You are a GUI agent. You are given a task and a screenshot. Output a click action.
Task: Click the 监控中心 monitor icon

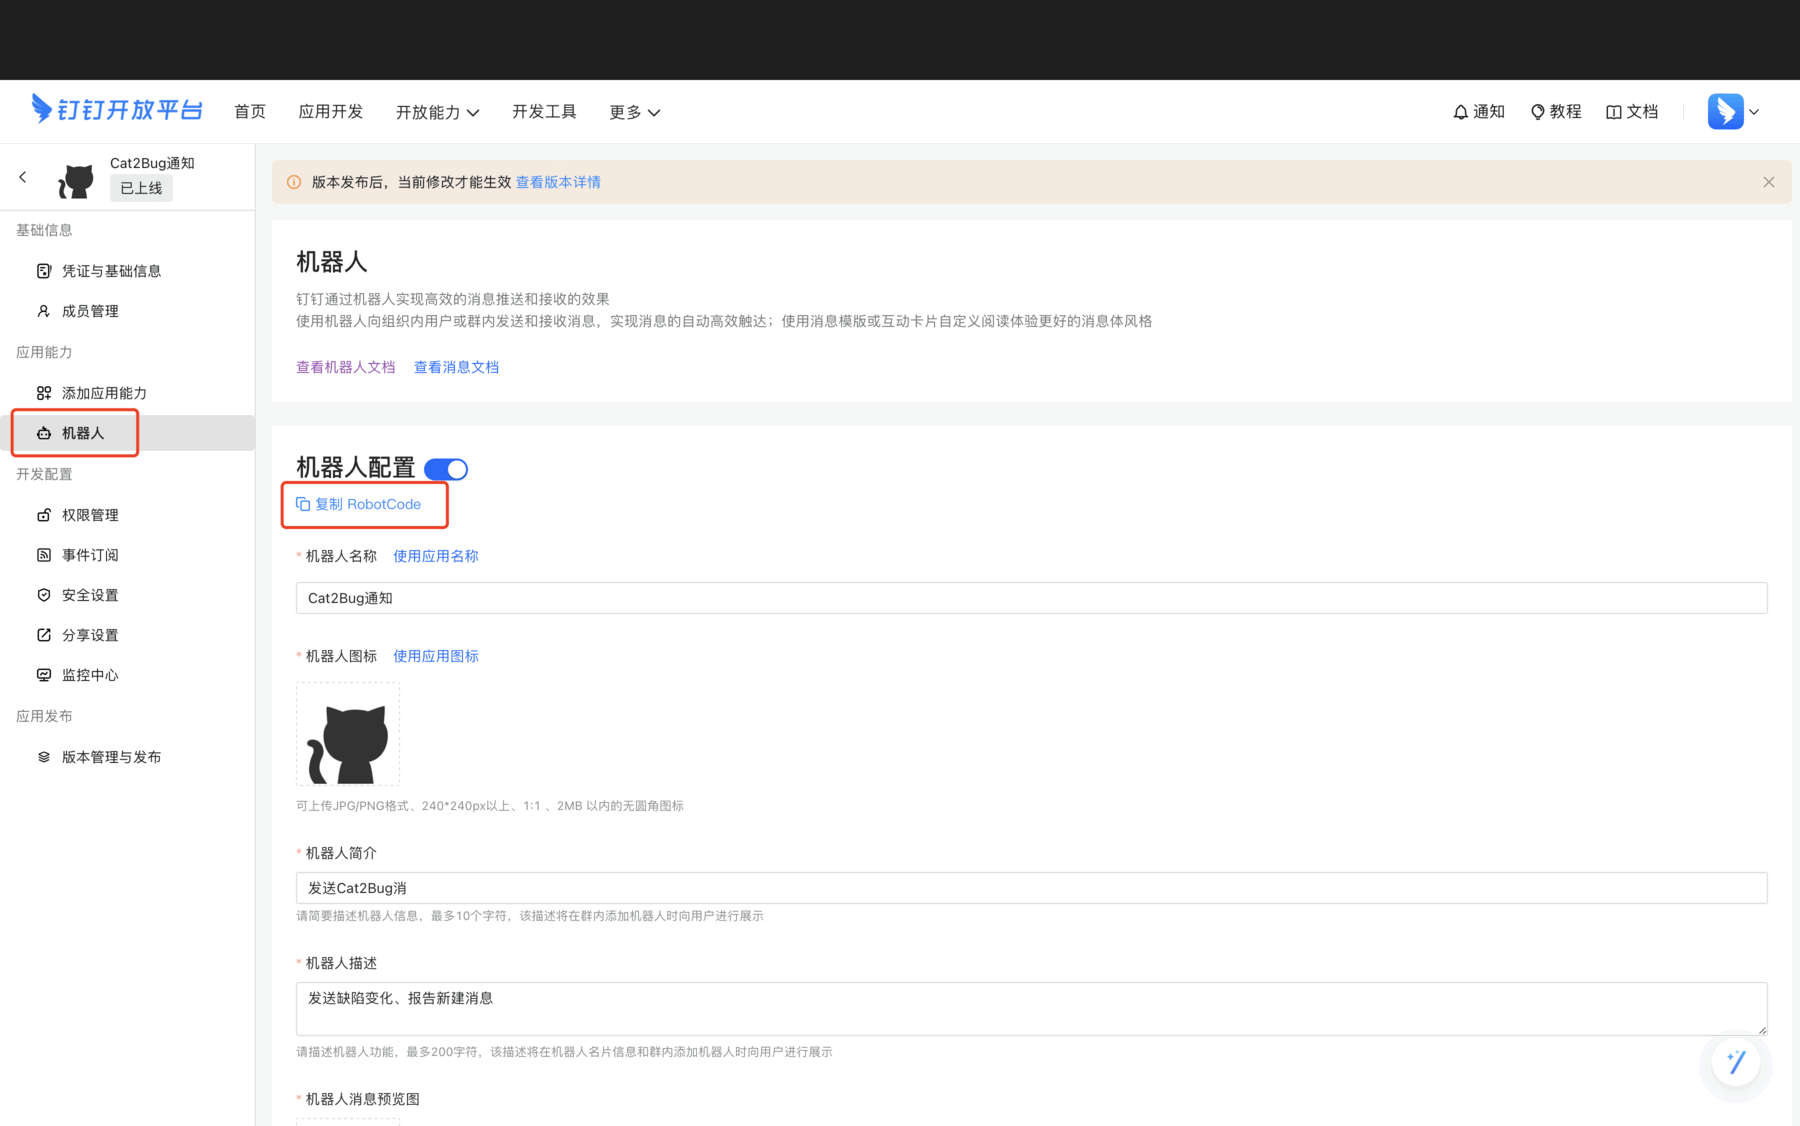(x=44, y=675)
